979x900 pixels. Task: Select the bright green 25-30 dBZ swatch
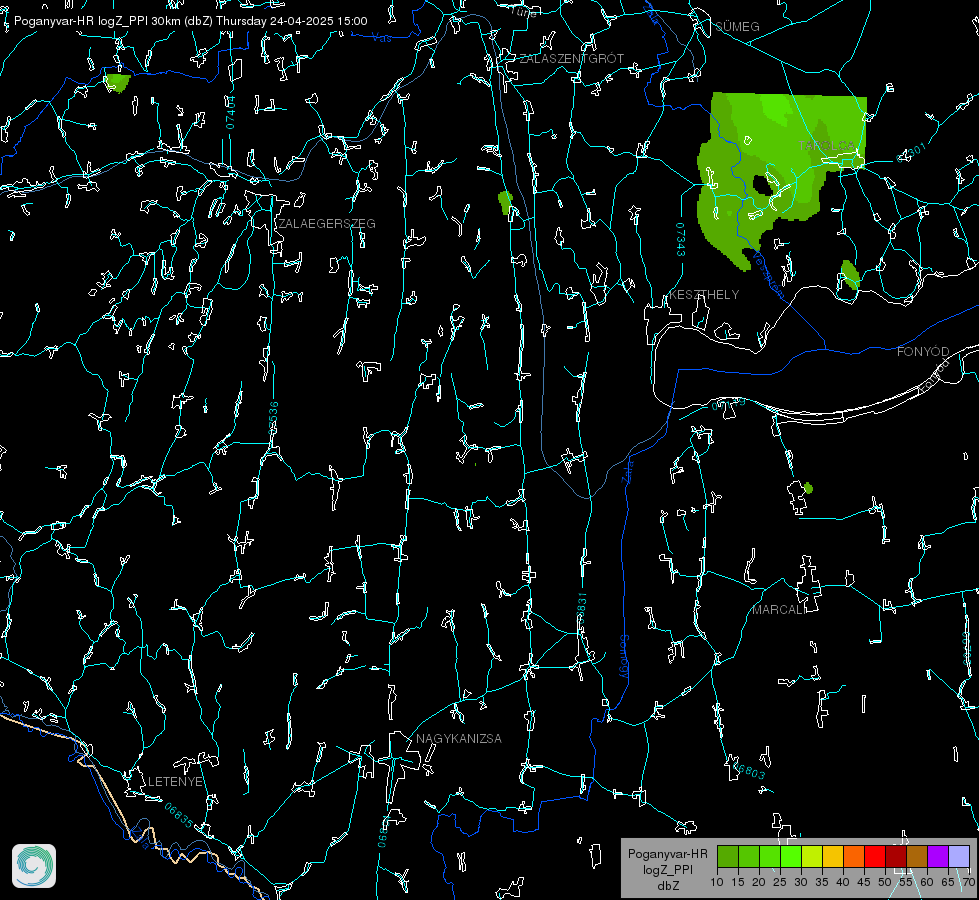[791, 856]
